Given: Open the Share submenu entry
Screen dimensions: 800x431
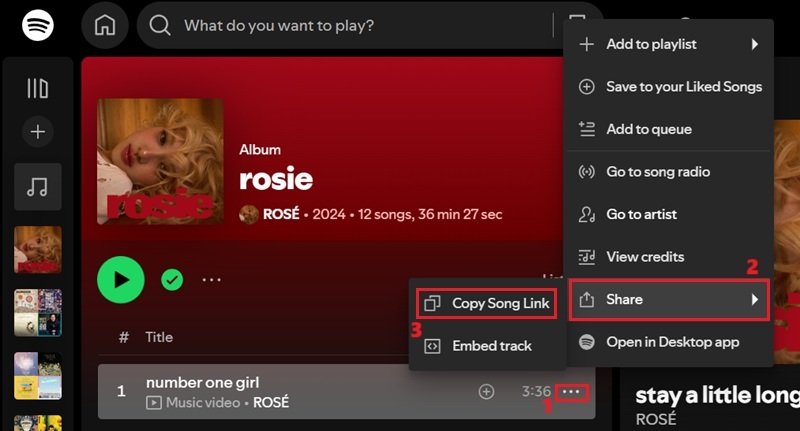Looking at the screenshot, I should (x=669, y=299).
